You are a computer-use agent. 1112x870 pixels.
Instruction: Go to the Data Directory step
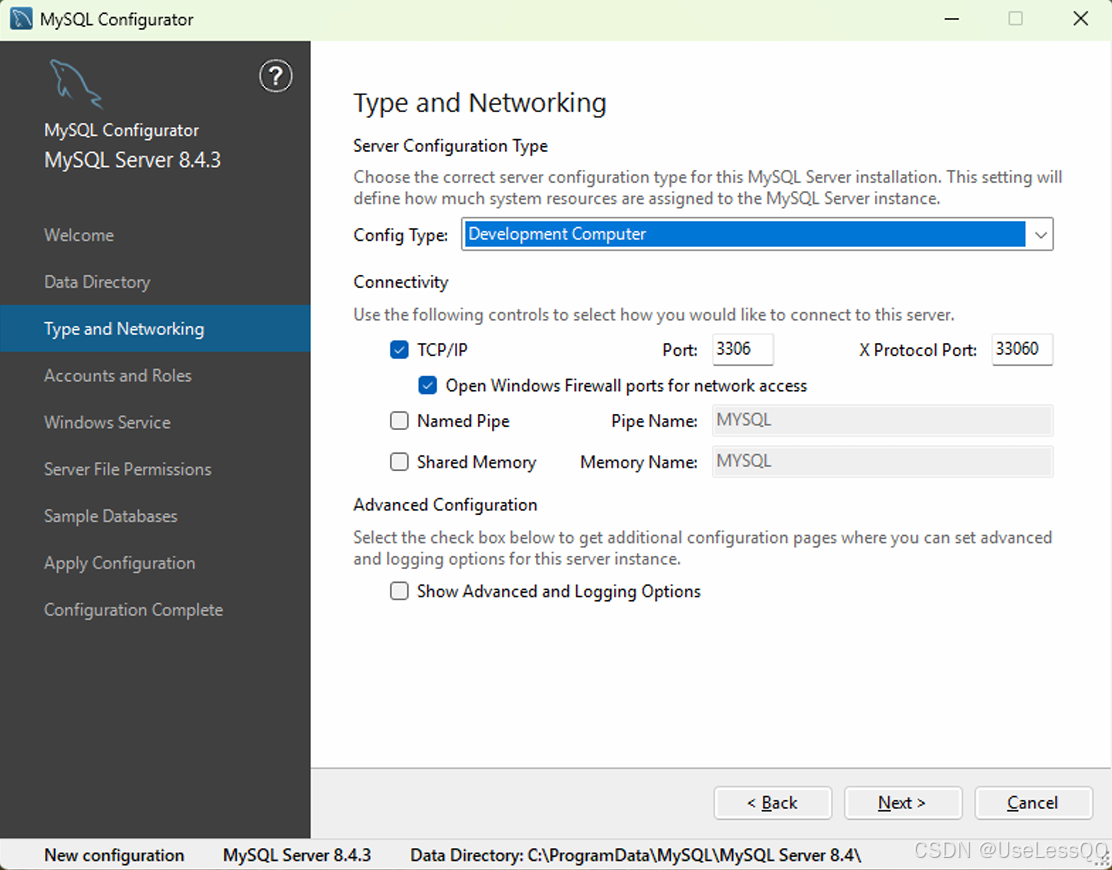pyautogui.click(x=97, y=281)
